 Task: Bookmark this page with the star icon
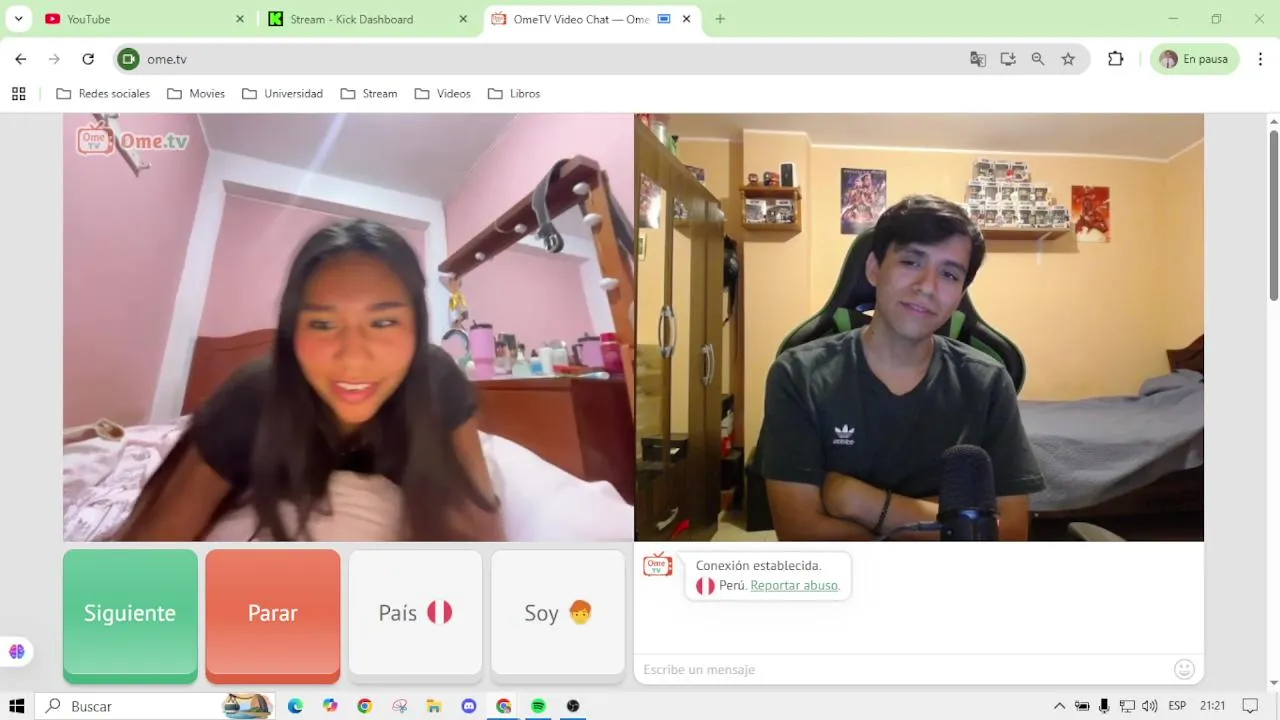1068,59
